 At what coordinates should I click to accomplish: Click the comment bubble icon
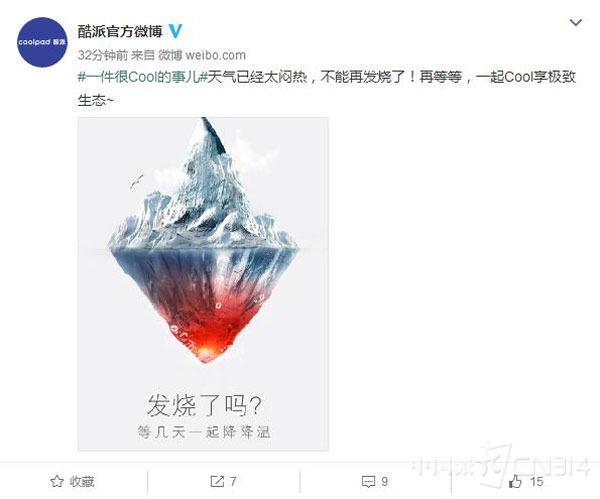368,481
